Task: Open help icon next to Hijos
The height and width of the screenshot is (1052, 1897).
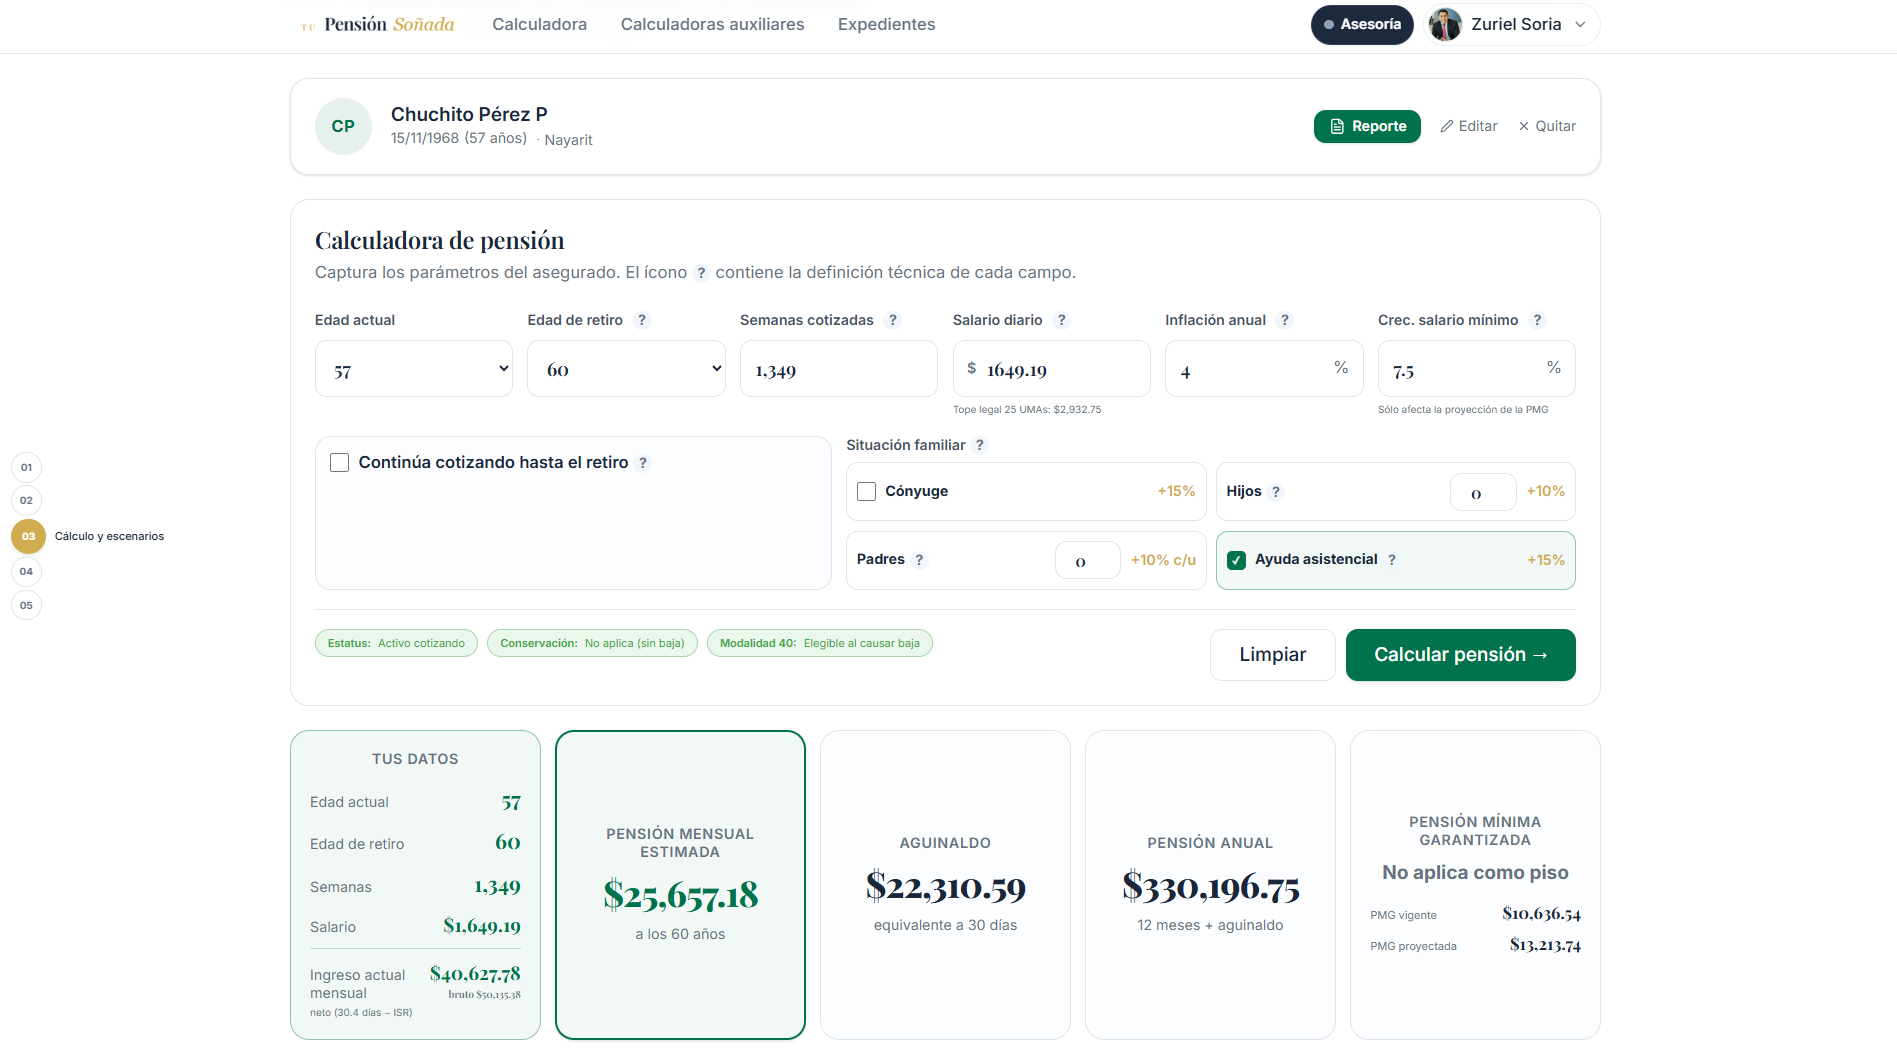Action: (1276, 492)
